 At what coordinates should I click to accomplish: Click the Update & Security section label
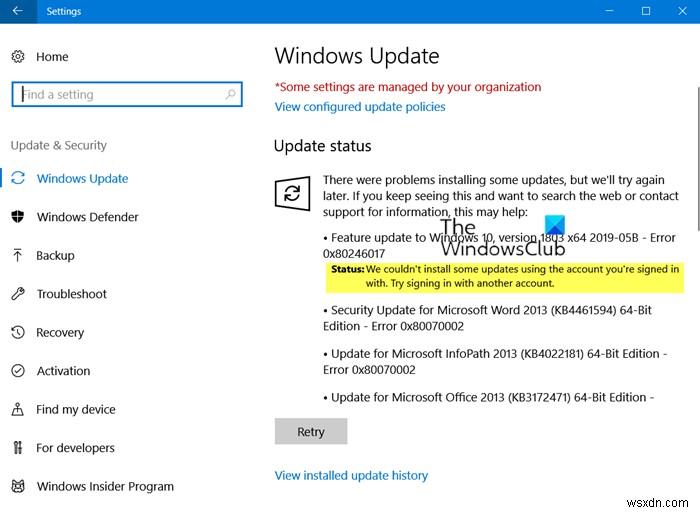coord(58,145)
